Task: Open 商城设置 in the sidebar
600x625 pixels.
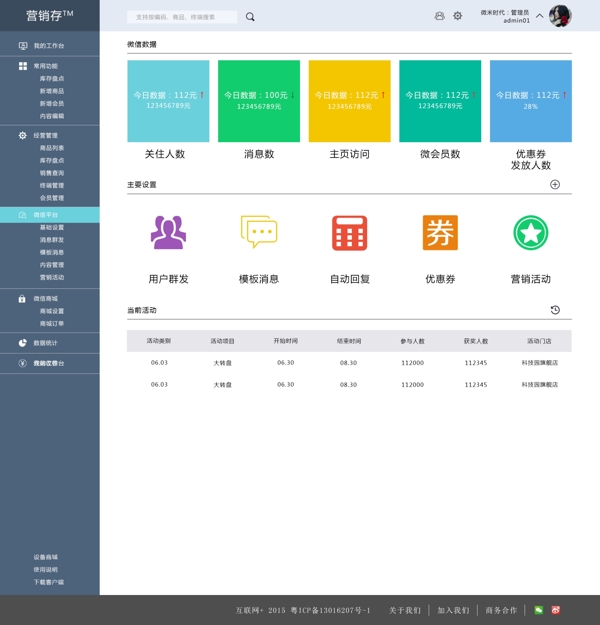Action: [x=52, y=311]
